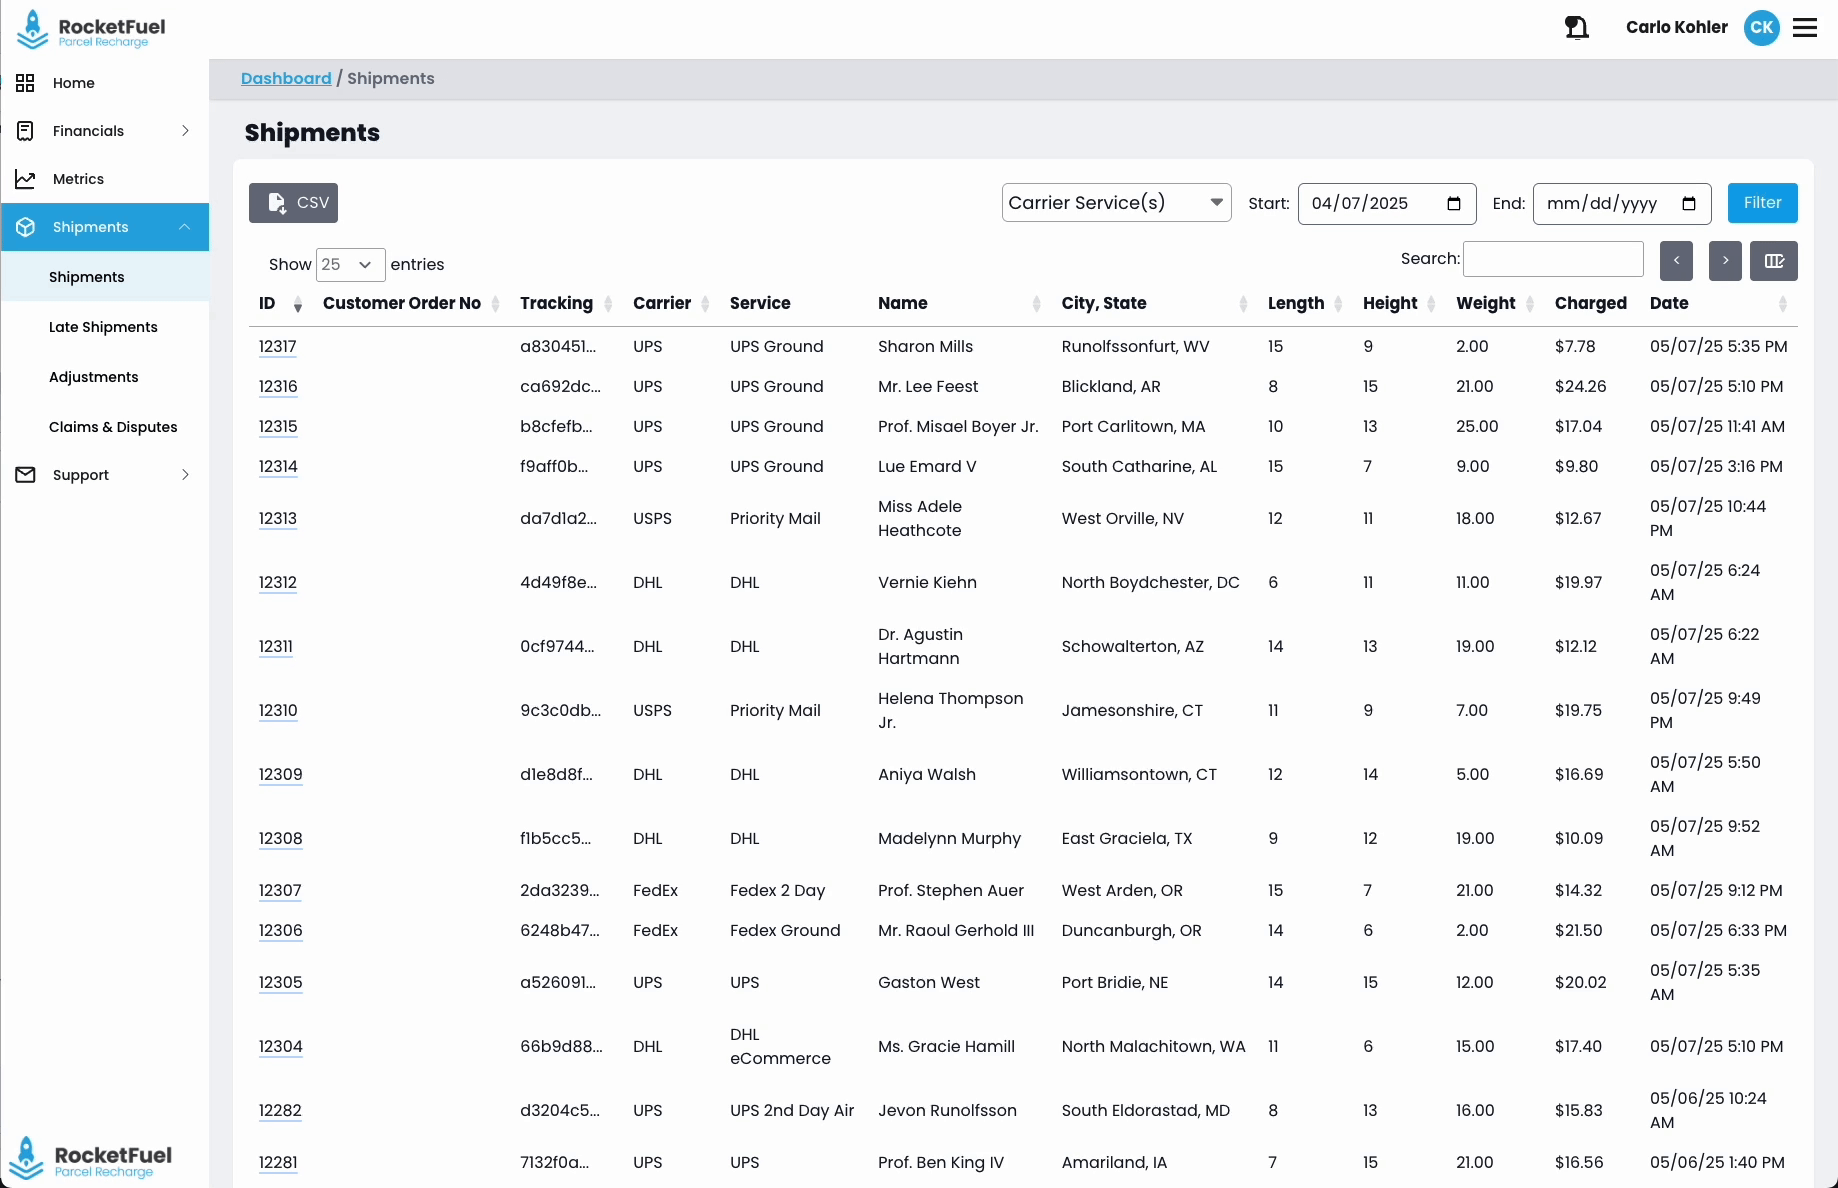Open the Carrier Service(s) dropdown
The width and height of the screenshot is (1838, 1188).
[1116, 204]
